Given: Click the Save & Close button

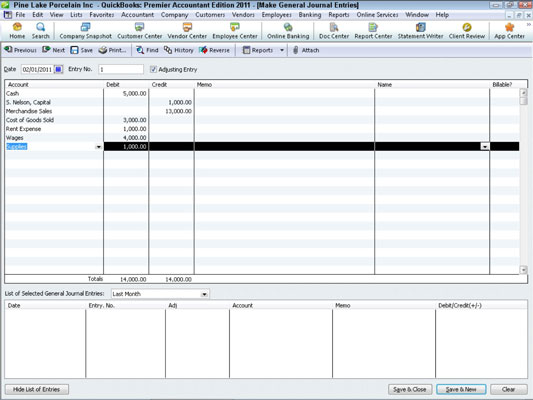Looking at the screenshot, I should tap(410, 389).
